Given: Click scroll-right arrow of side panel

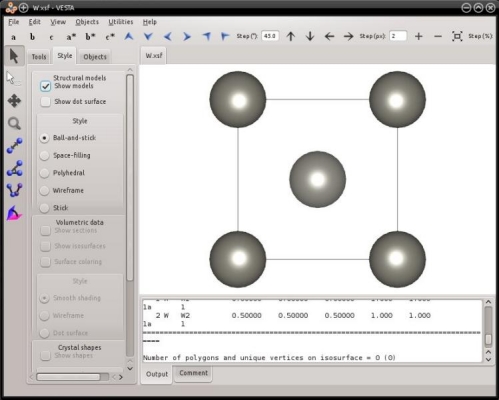Looking at the screenshot, I should click(121, 377).
